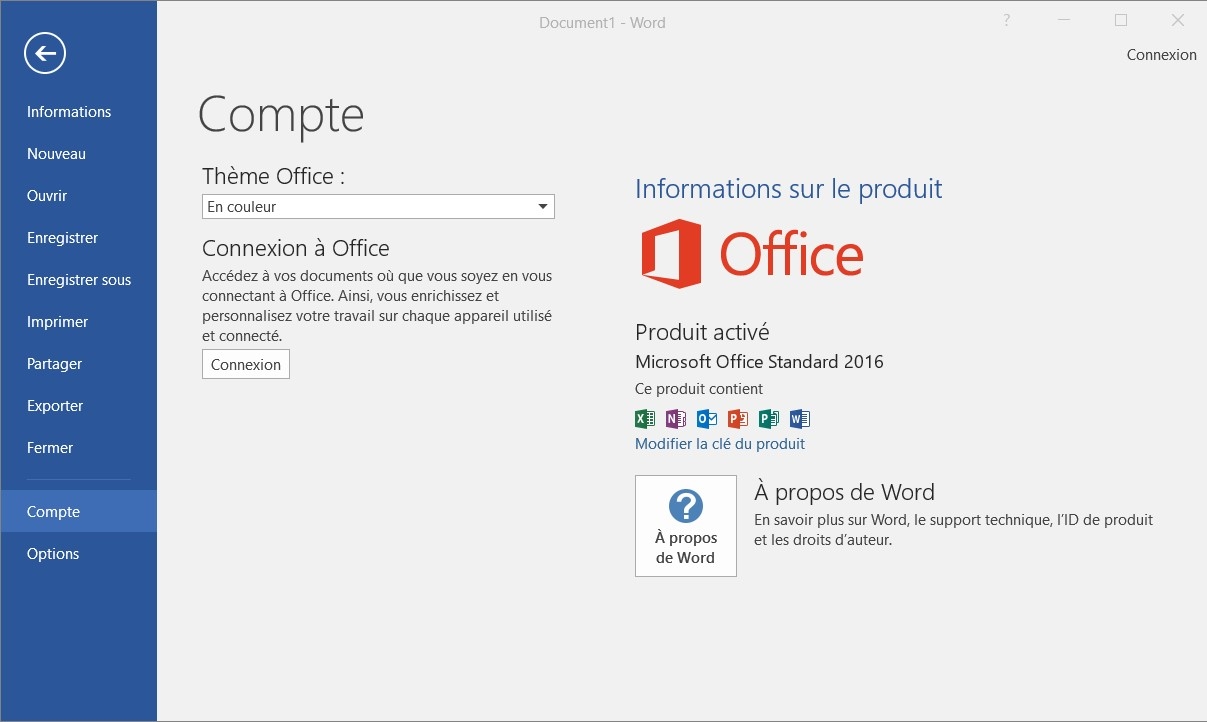Open the Thème Office dropdown

tap(378, 207)
